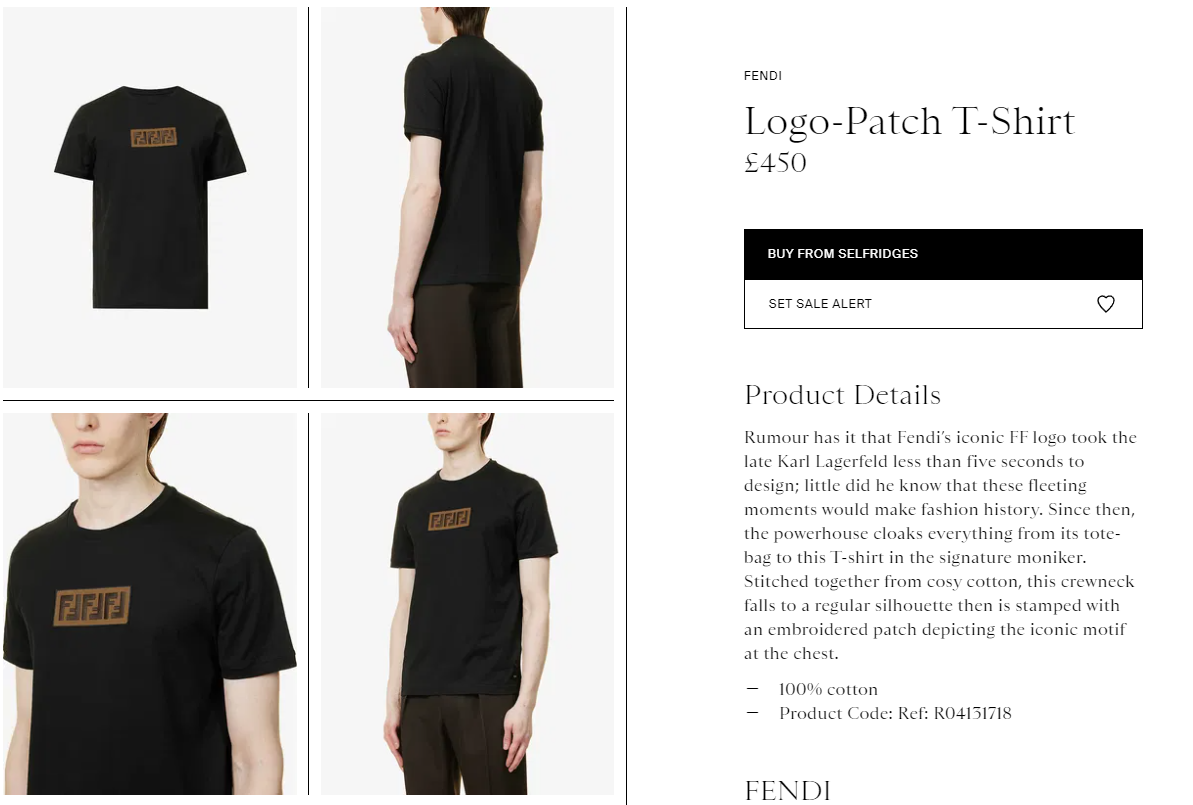Click the FF logo patch in close-up photo
Viewport: 1193px width, 805px height.
point(92,606)
